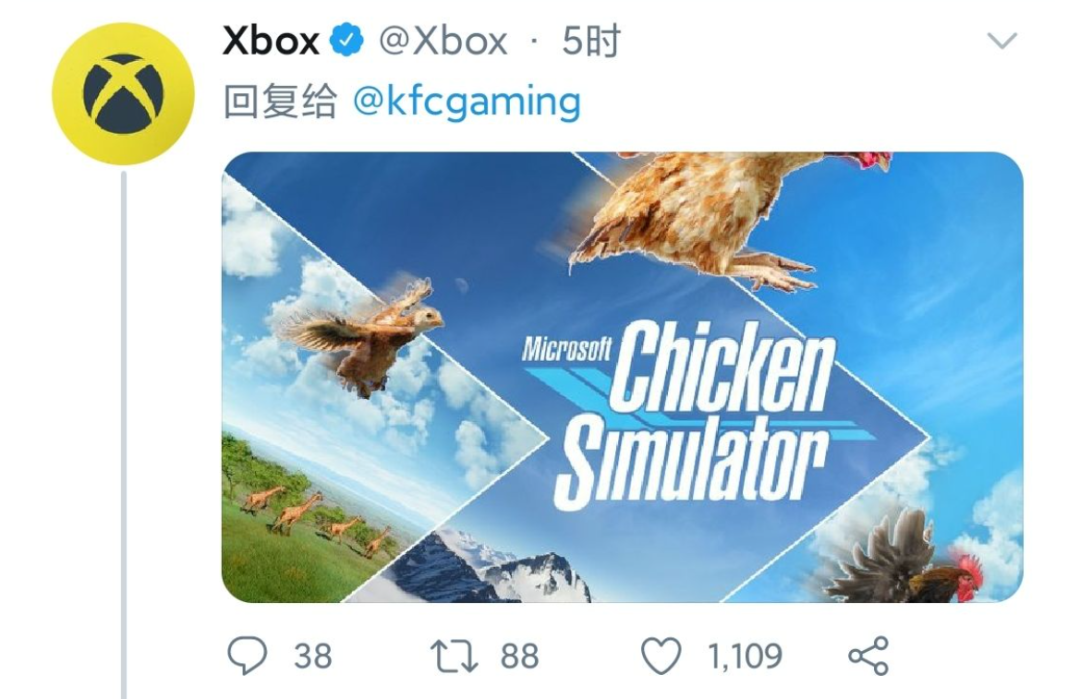Open the @Xbox handle
The width and height of the screenshot is (1080, 699).
(x=444, y=41)
